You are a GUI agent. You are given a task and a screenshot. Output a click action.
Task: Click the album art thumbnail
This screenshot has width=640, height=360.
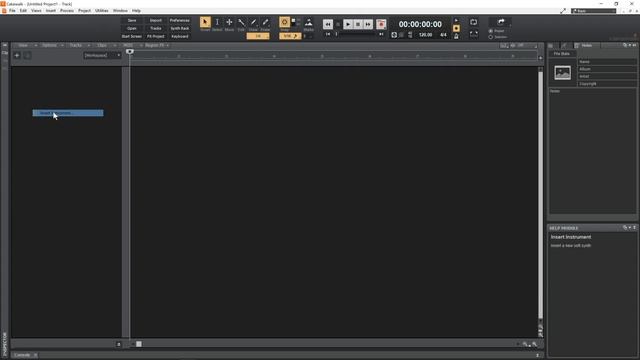coord(562,73)
